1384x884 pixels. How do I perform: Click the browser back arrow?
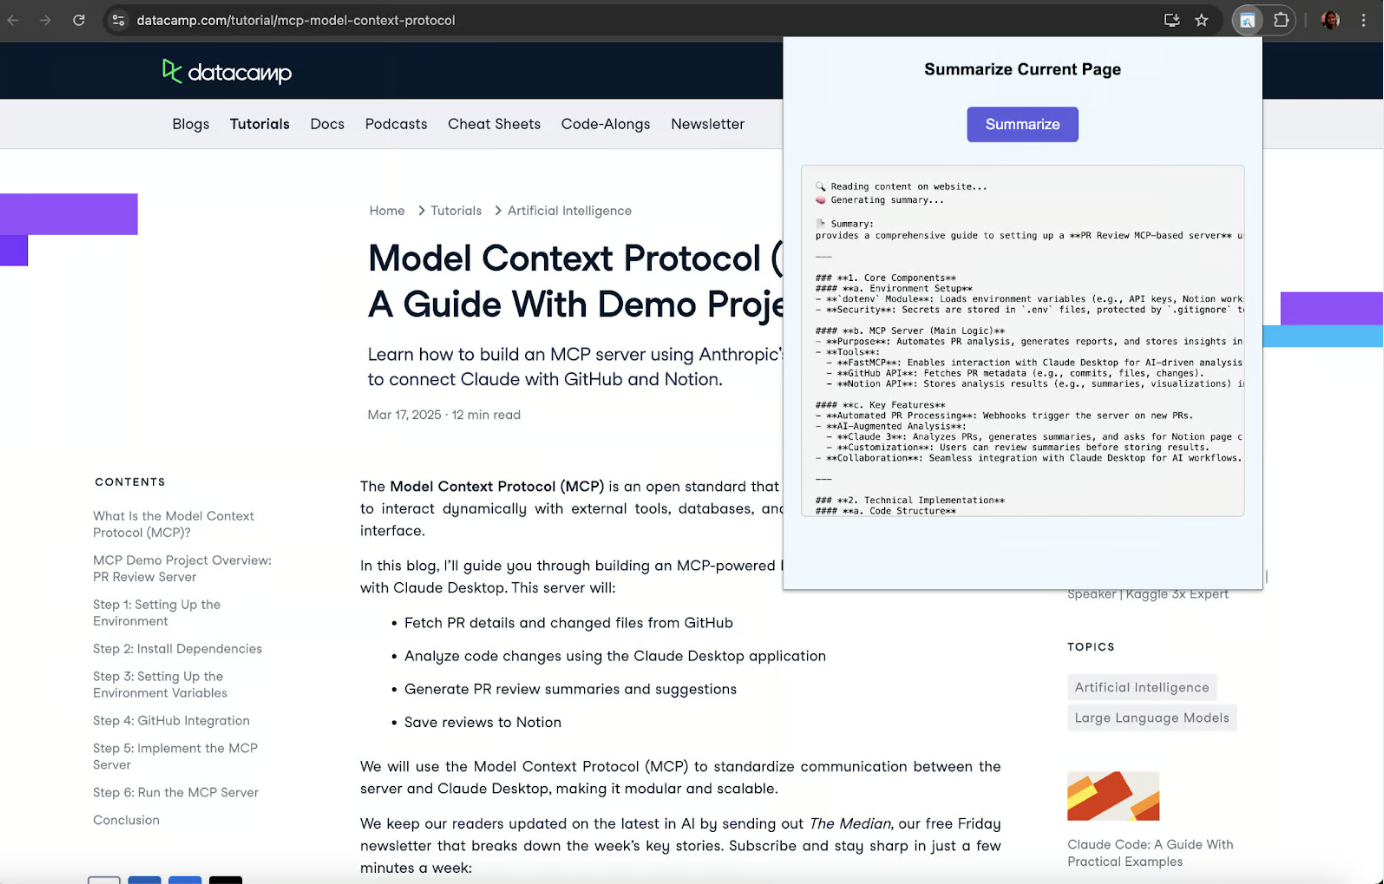(13, 20)
